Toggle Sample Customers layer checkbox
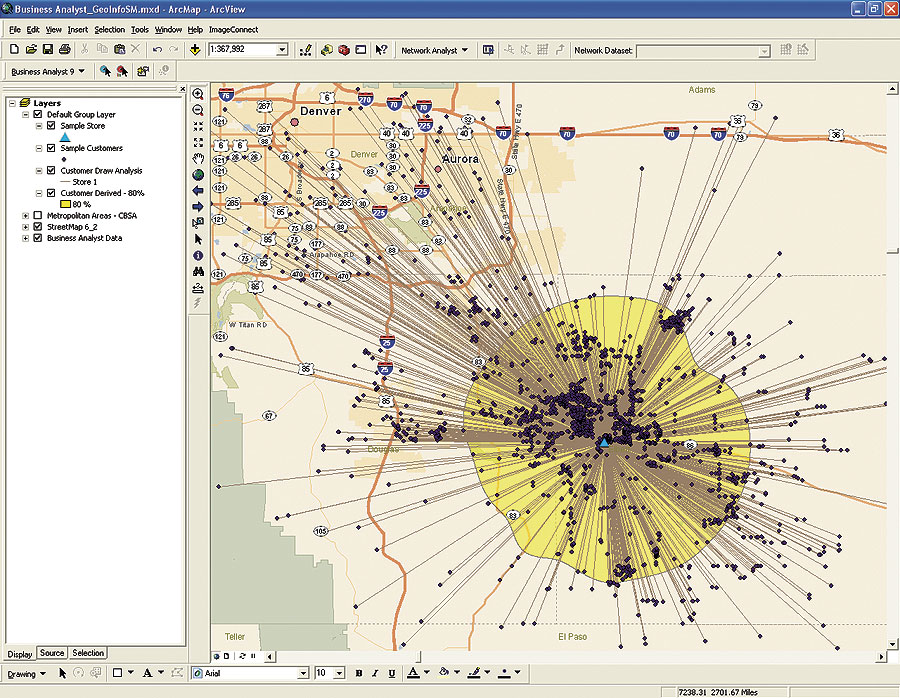 pyautogui.click(x=51, y=148)
